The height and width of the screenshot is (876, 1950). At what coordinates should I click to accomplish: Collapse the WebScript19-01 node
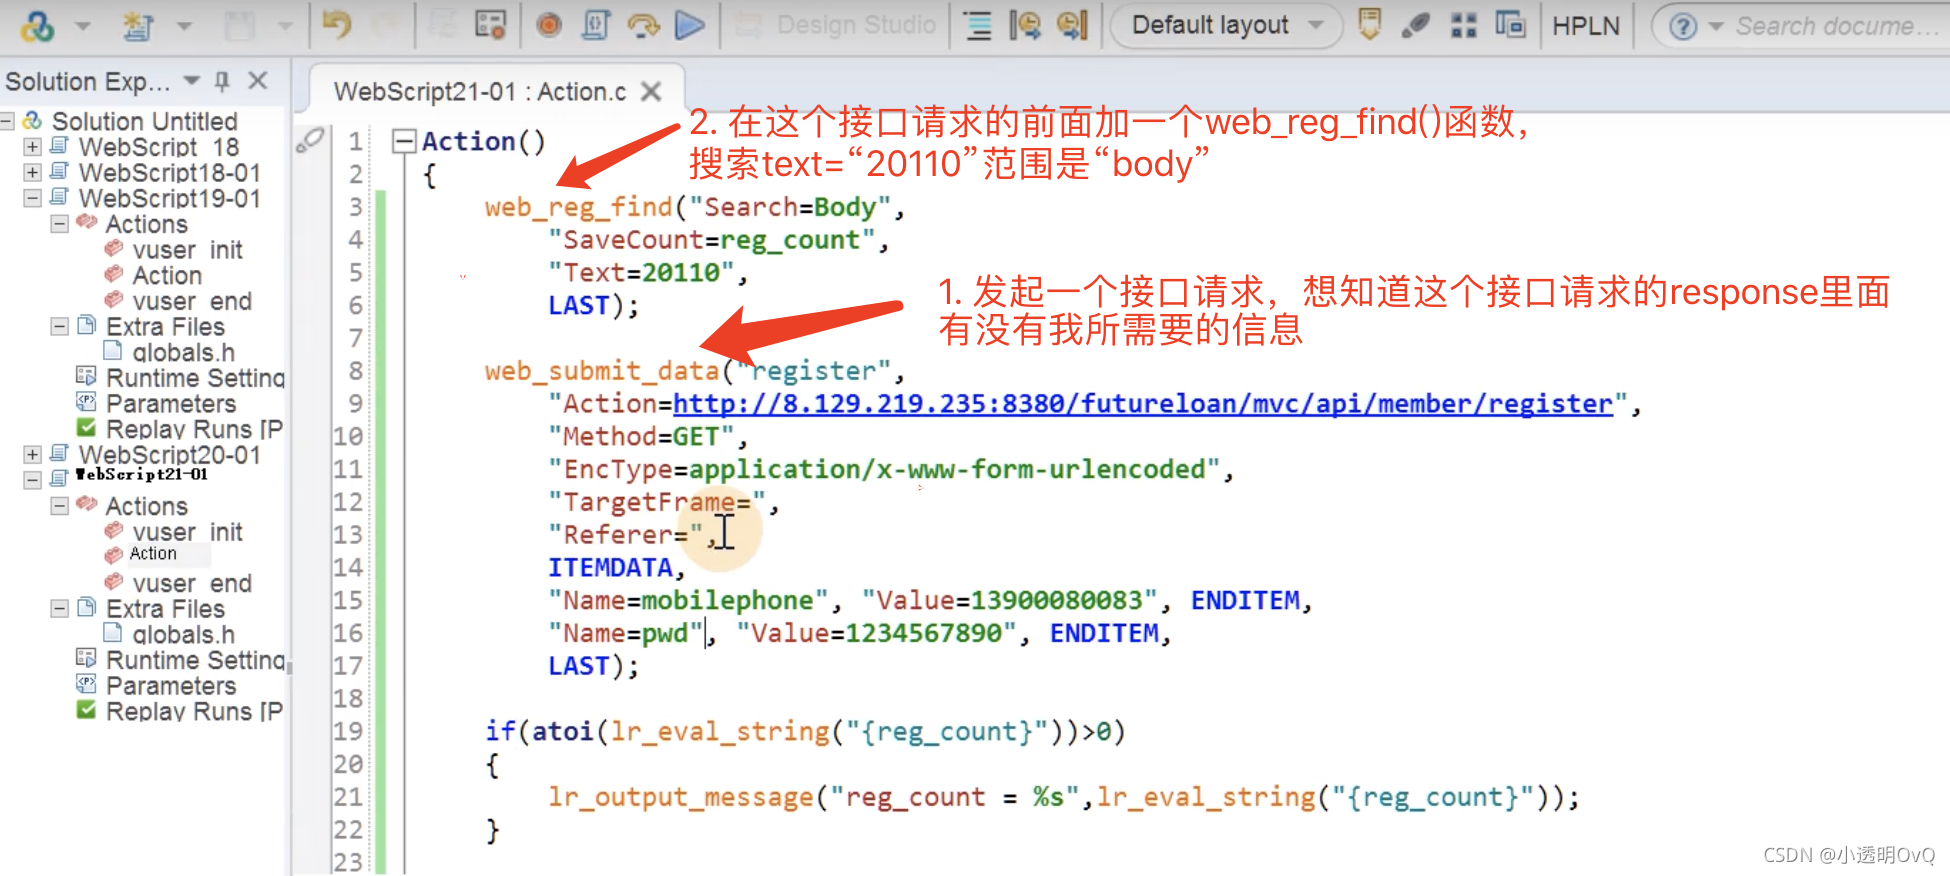tap(32, 198)
